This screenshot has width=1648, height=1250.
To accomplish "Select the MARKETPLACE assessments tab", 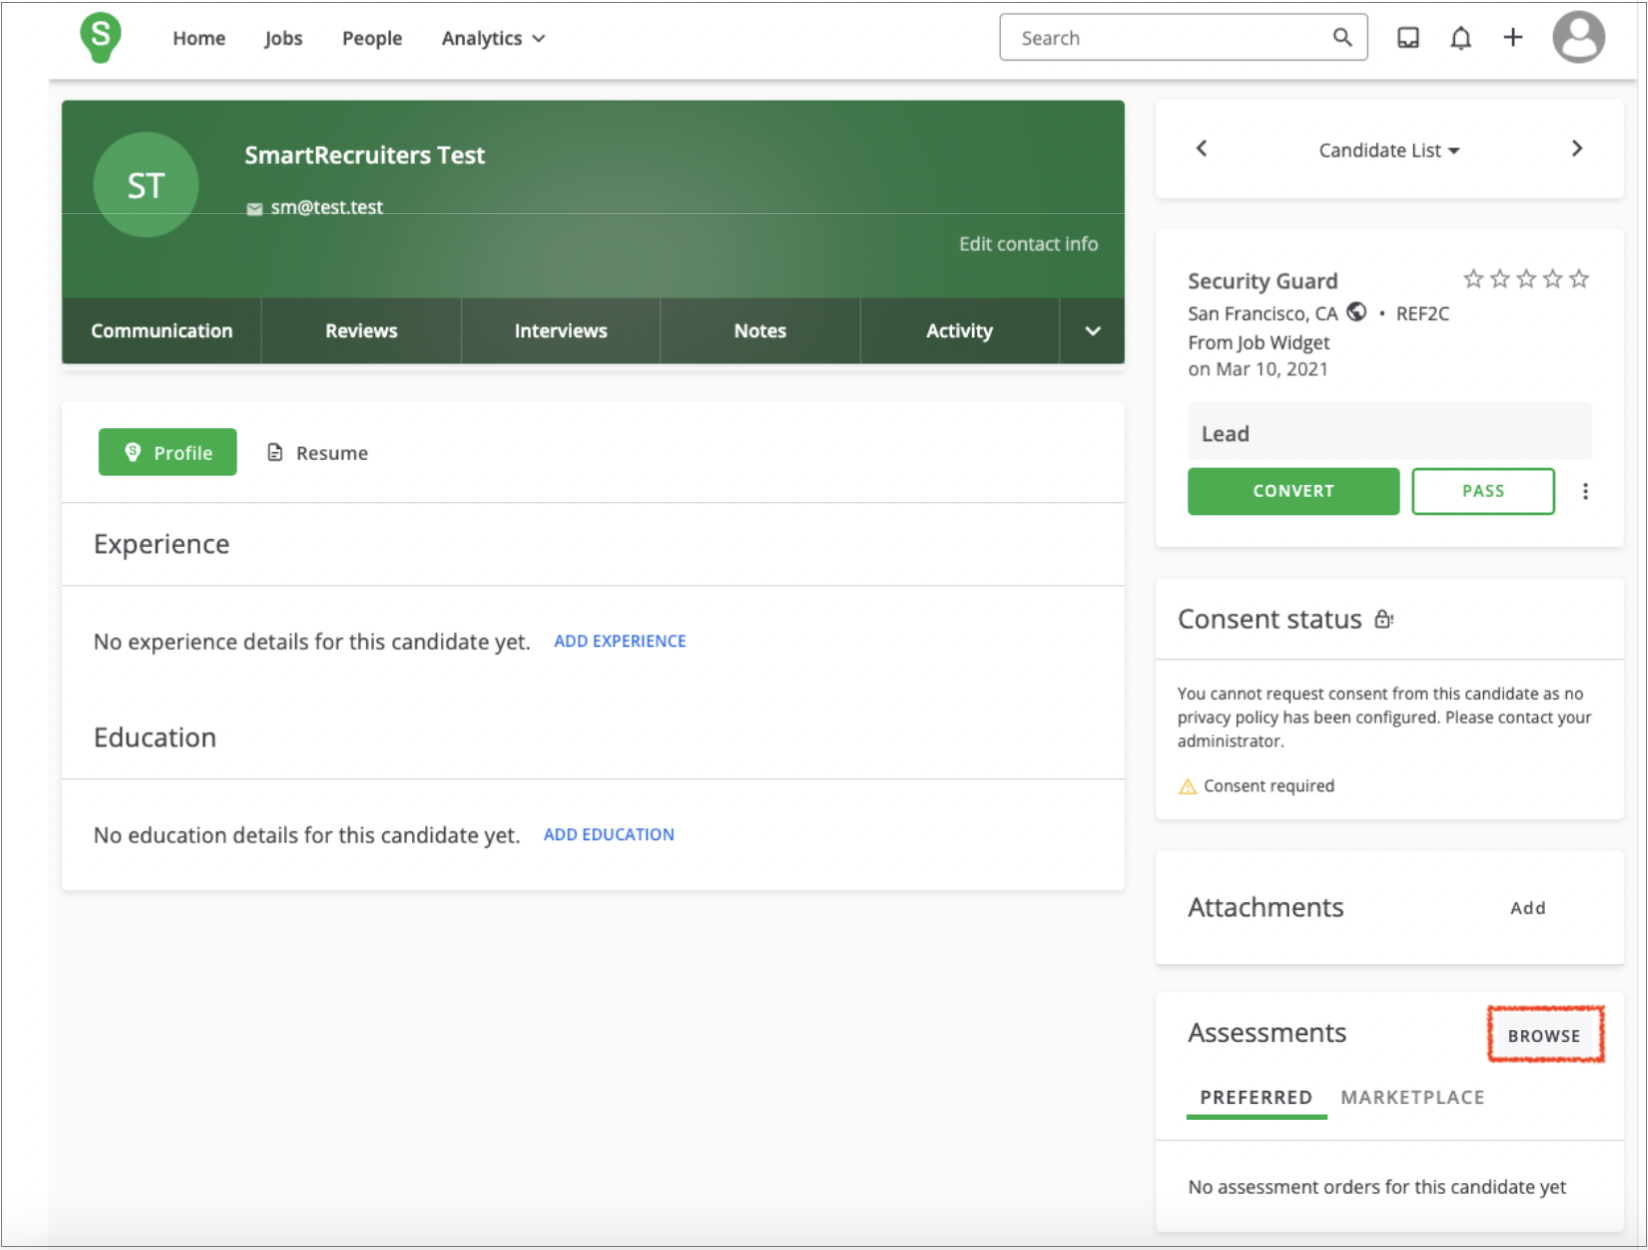I will pyautogui.click(x=1412, y=1098).
